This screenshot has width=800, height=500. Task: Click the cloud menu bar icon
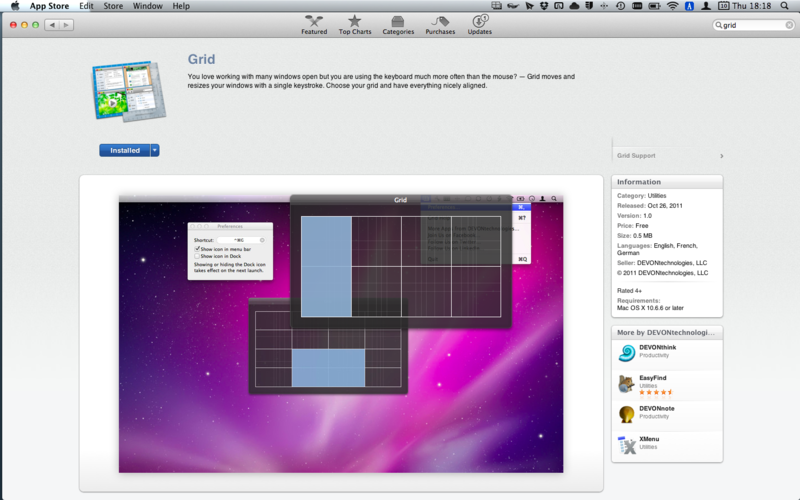click(x=574, y=6)
